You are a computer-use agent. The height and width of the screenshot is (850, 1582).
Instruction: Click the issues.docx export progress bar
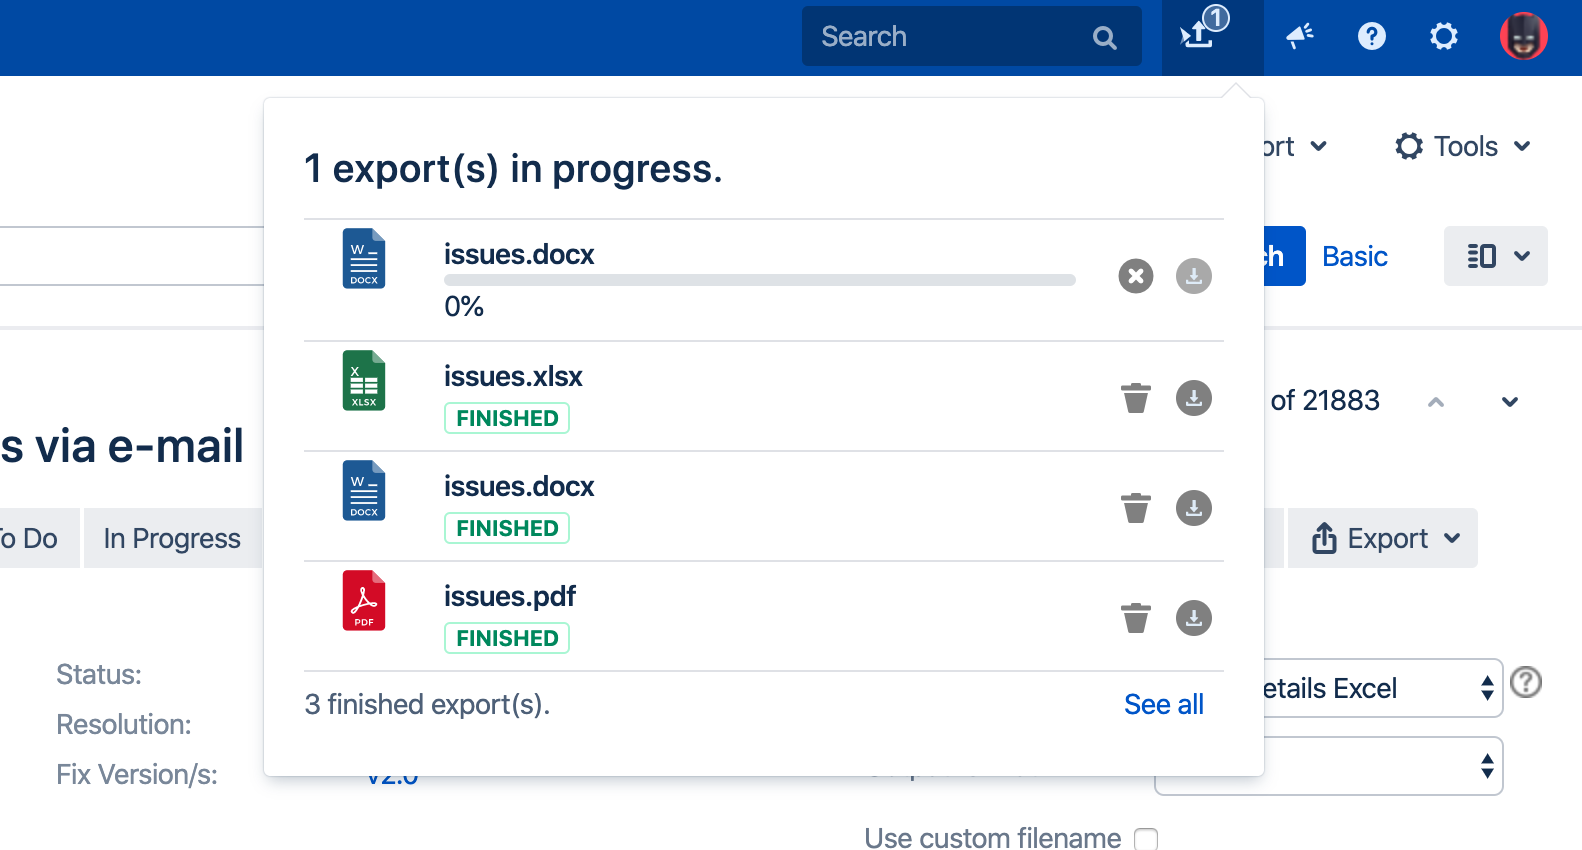point(759,281)
